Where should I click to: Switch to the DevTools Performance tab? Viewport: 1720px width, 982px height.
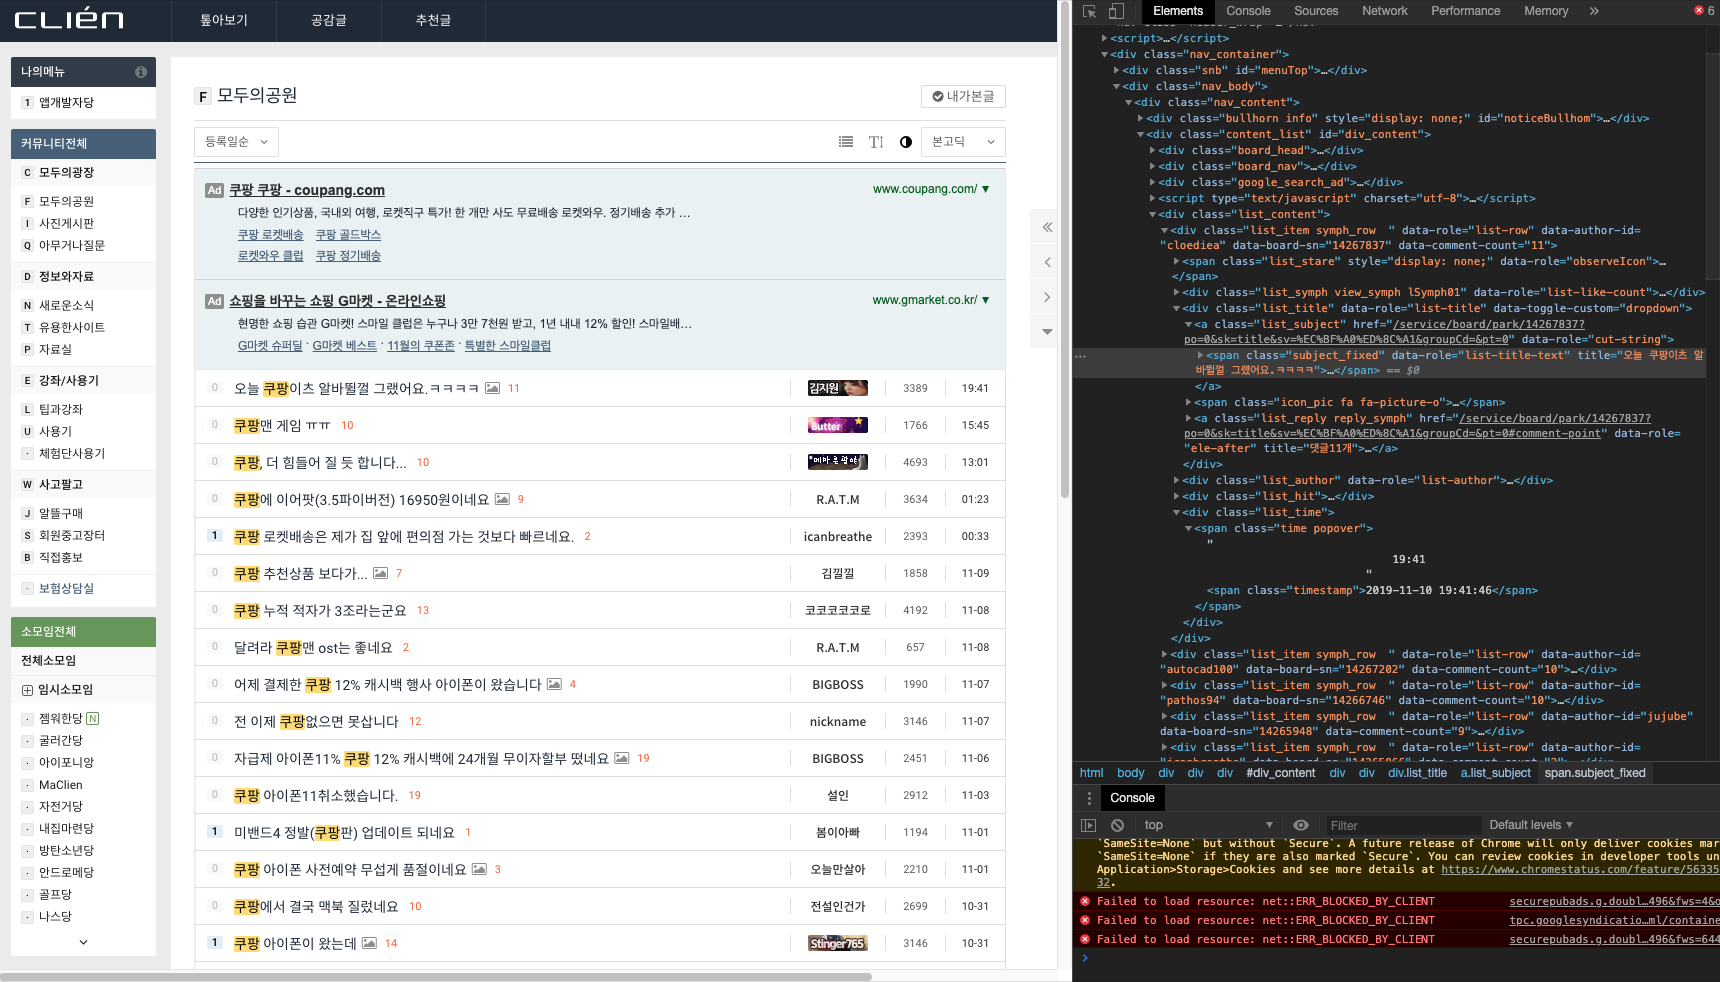tap(1466, 11)
